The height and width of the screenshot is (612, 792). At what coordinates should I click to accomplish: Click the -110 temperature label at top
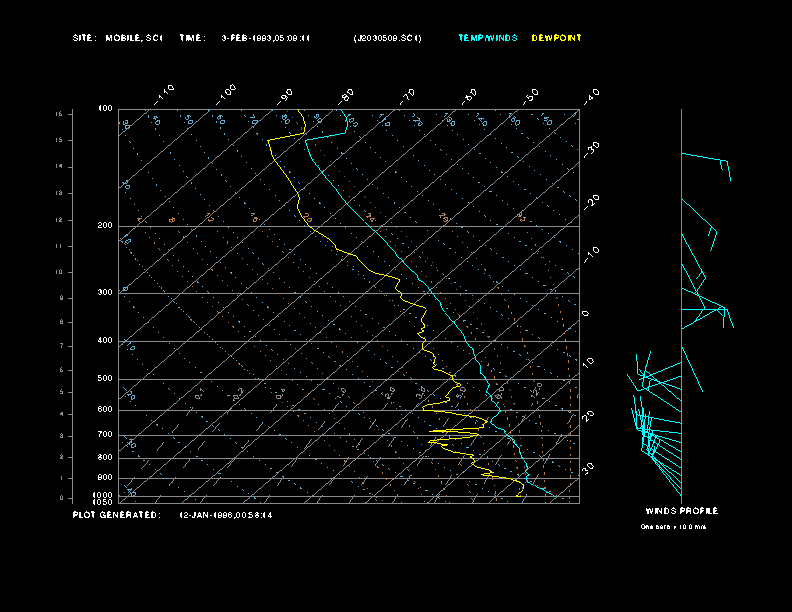166,93
